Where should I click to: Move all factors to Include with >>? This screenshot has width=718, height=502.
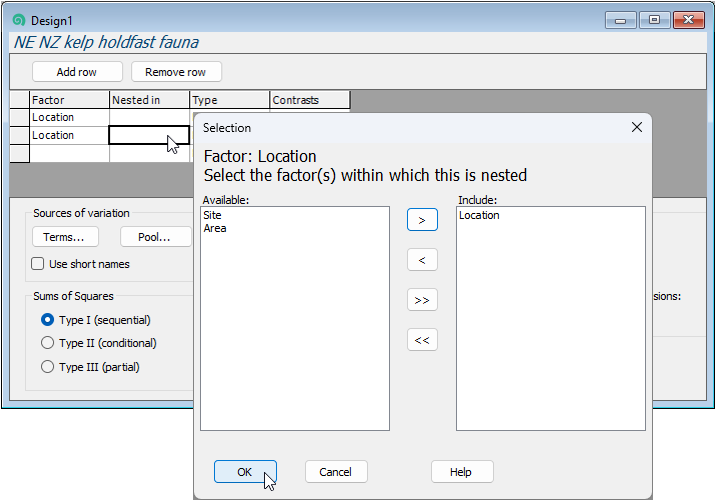(422, 300)
